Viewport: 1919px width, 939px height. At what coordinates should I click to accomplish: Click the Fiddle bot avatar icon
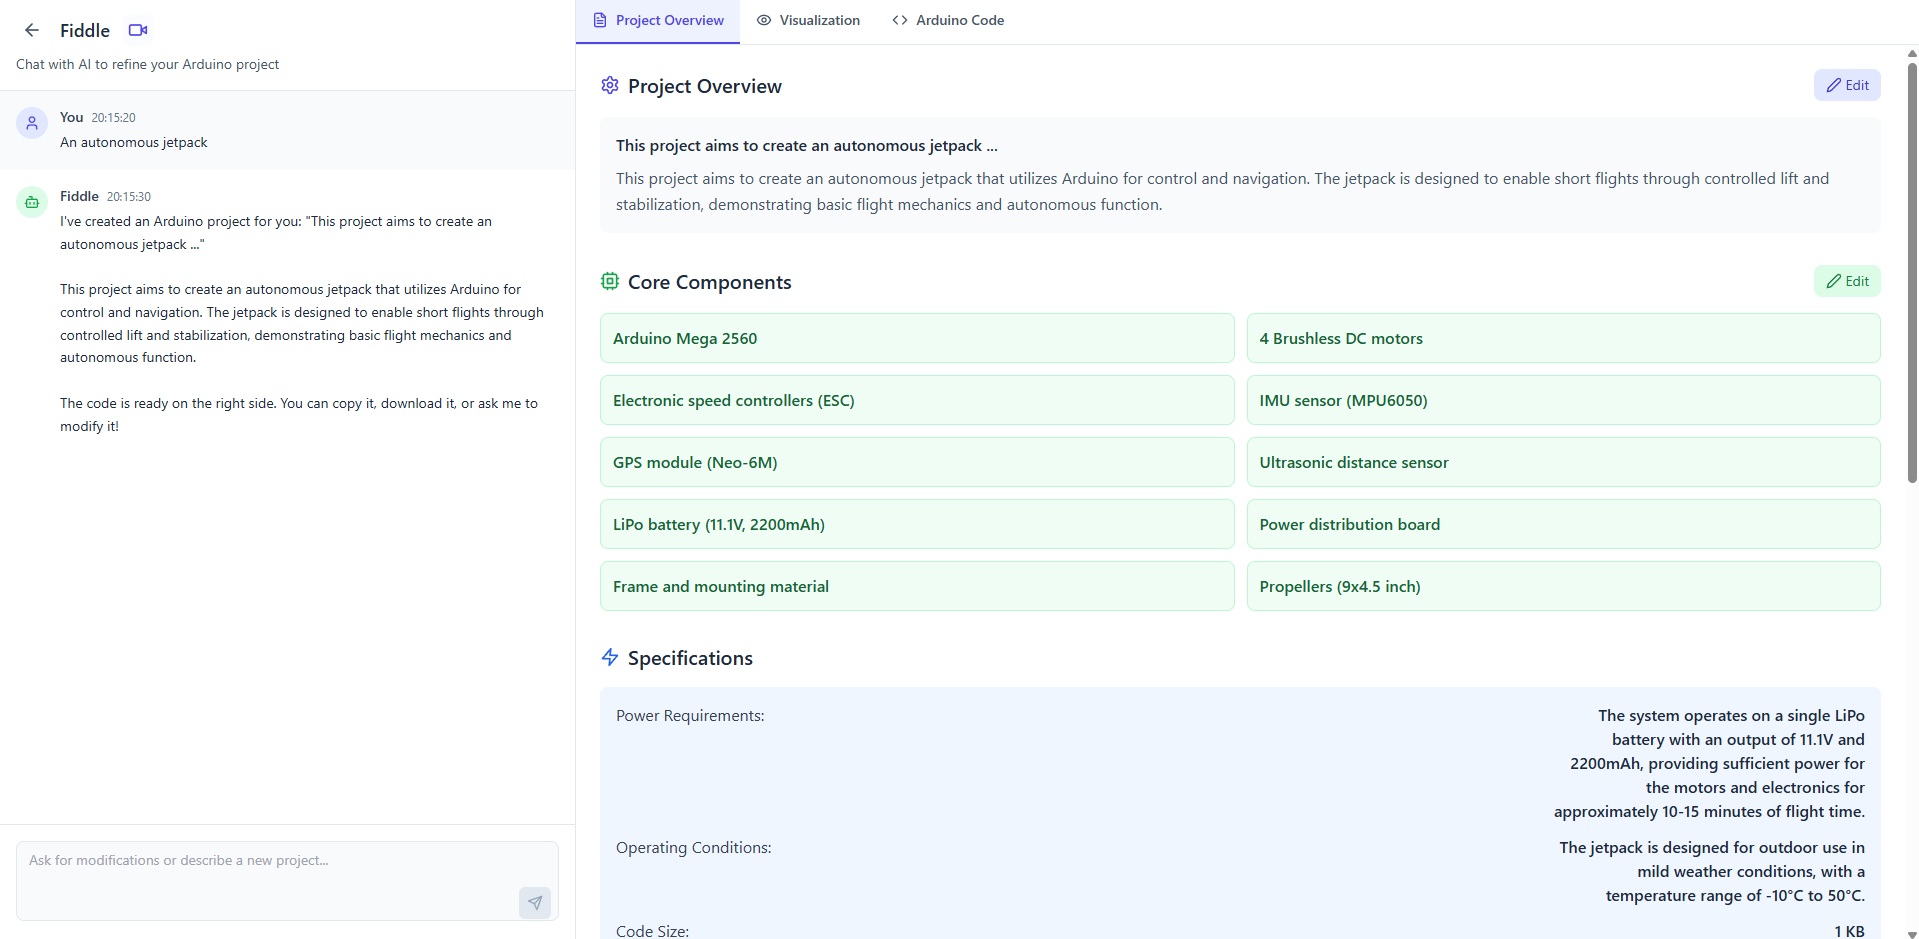[32, 202]
